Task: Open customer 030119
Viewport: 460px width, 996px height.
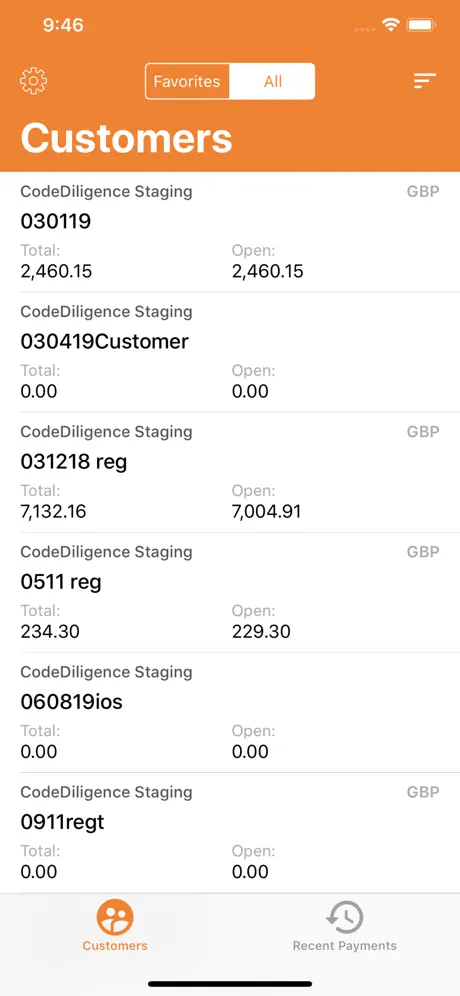Action: click(x=230, y=232)
